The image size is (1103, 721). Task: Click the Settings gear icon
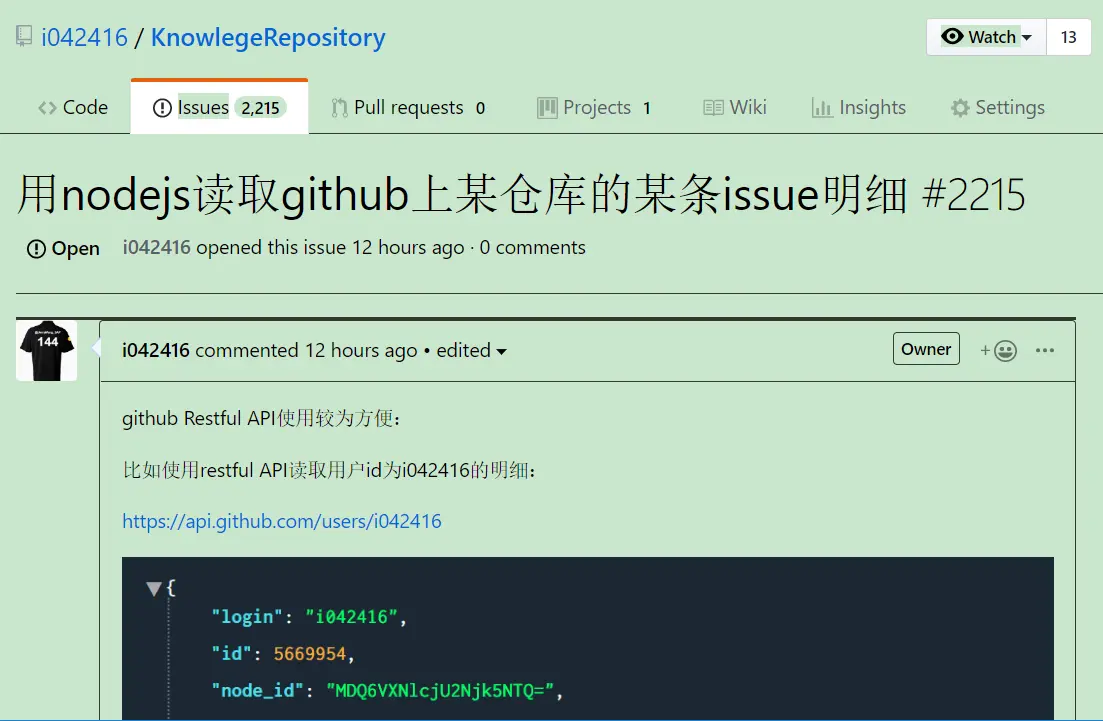click(960, 108)
